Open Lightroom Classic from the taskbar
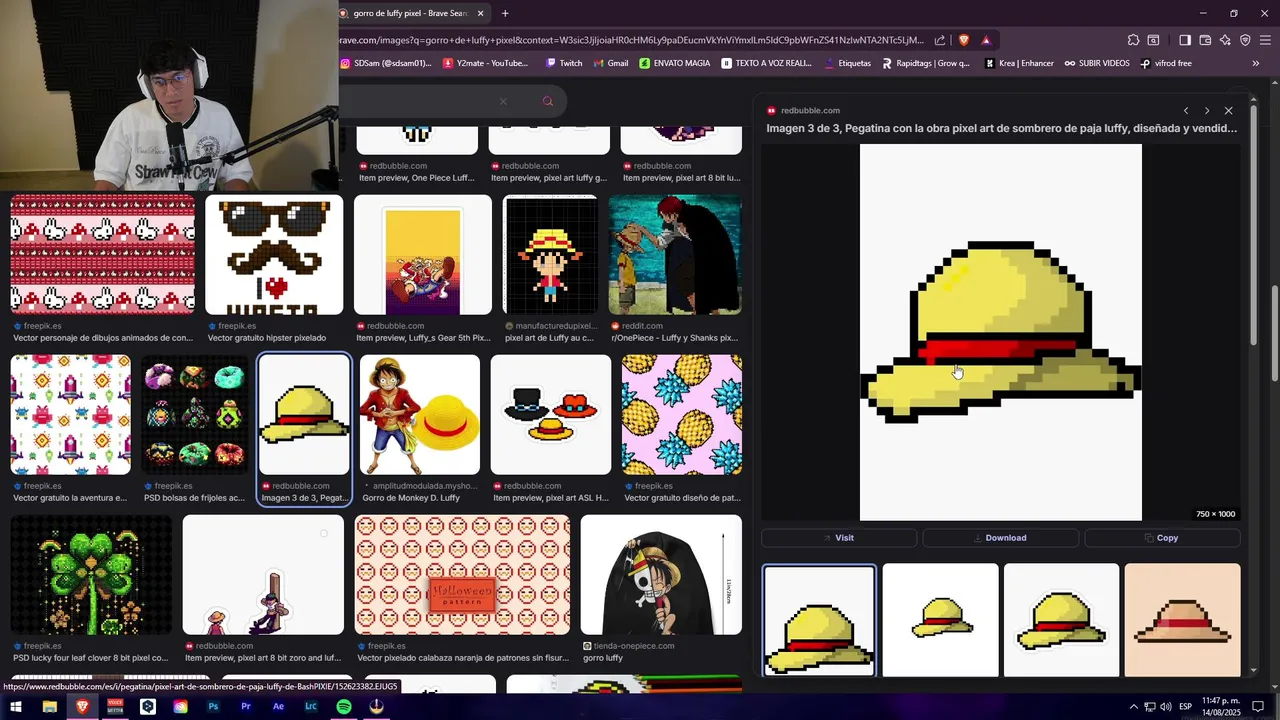This screenshot has width=1280, height=720. [x=311, y=707]
